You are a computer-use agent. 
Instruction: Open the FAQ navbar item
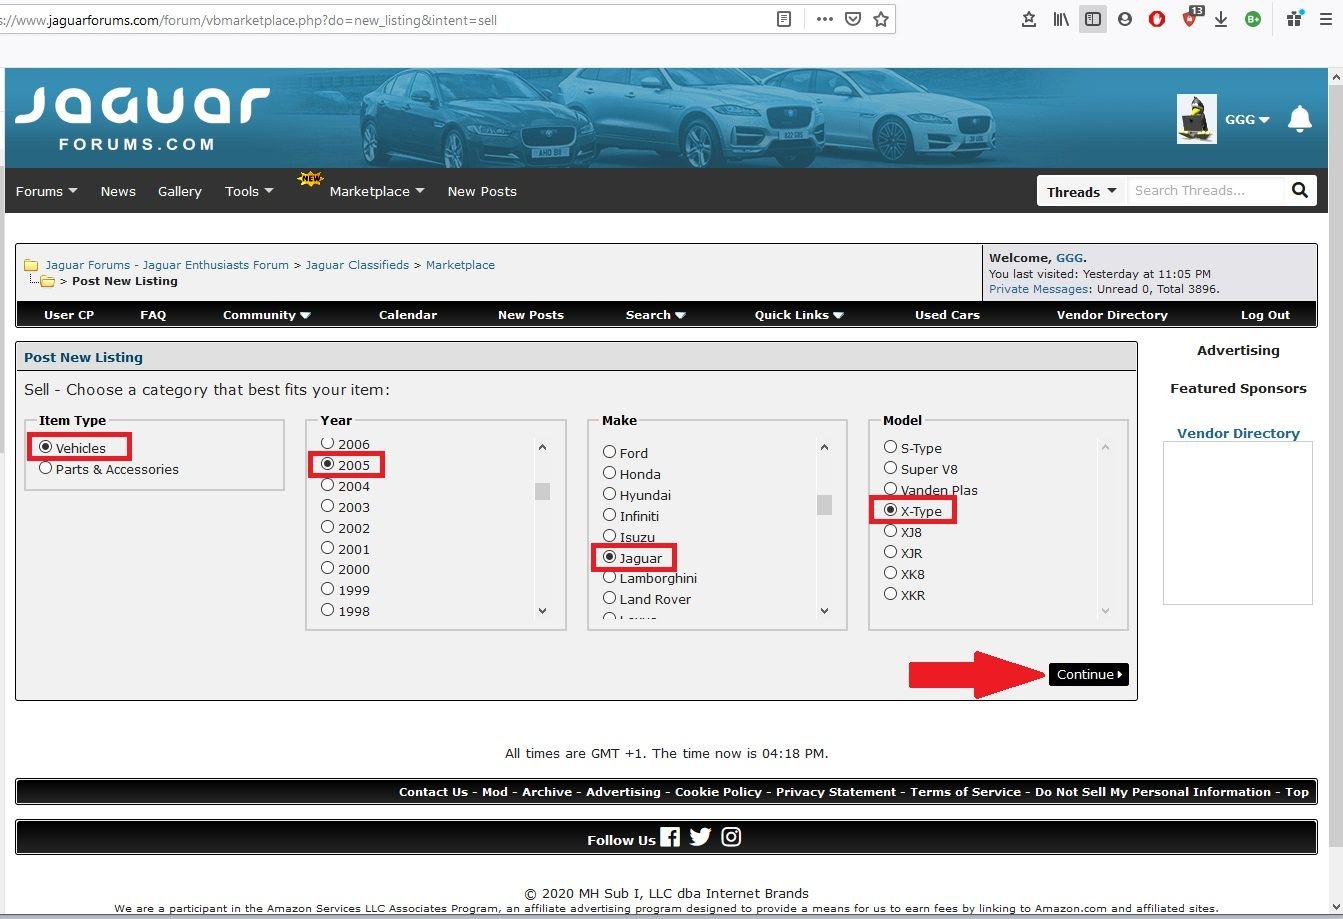coord(153,314)
